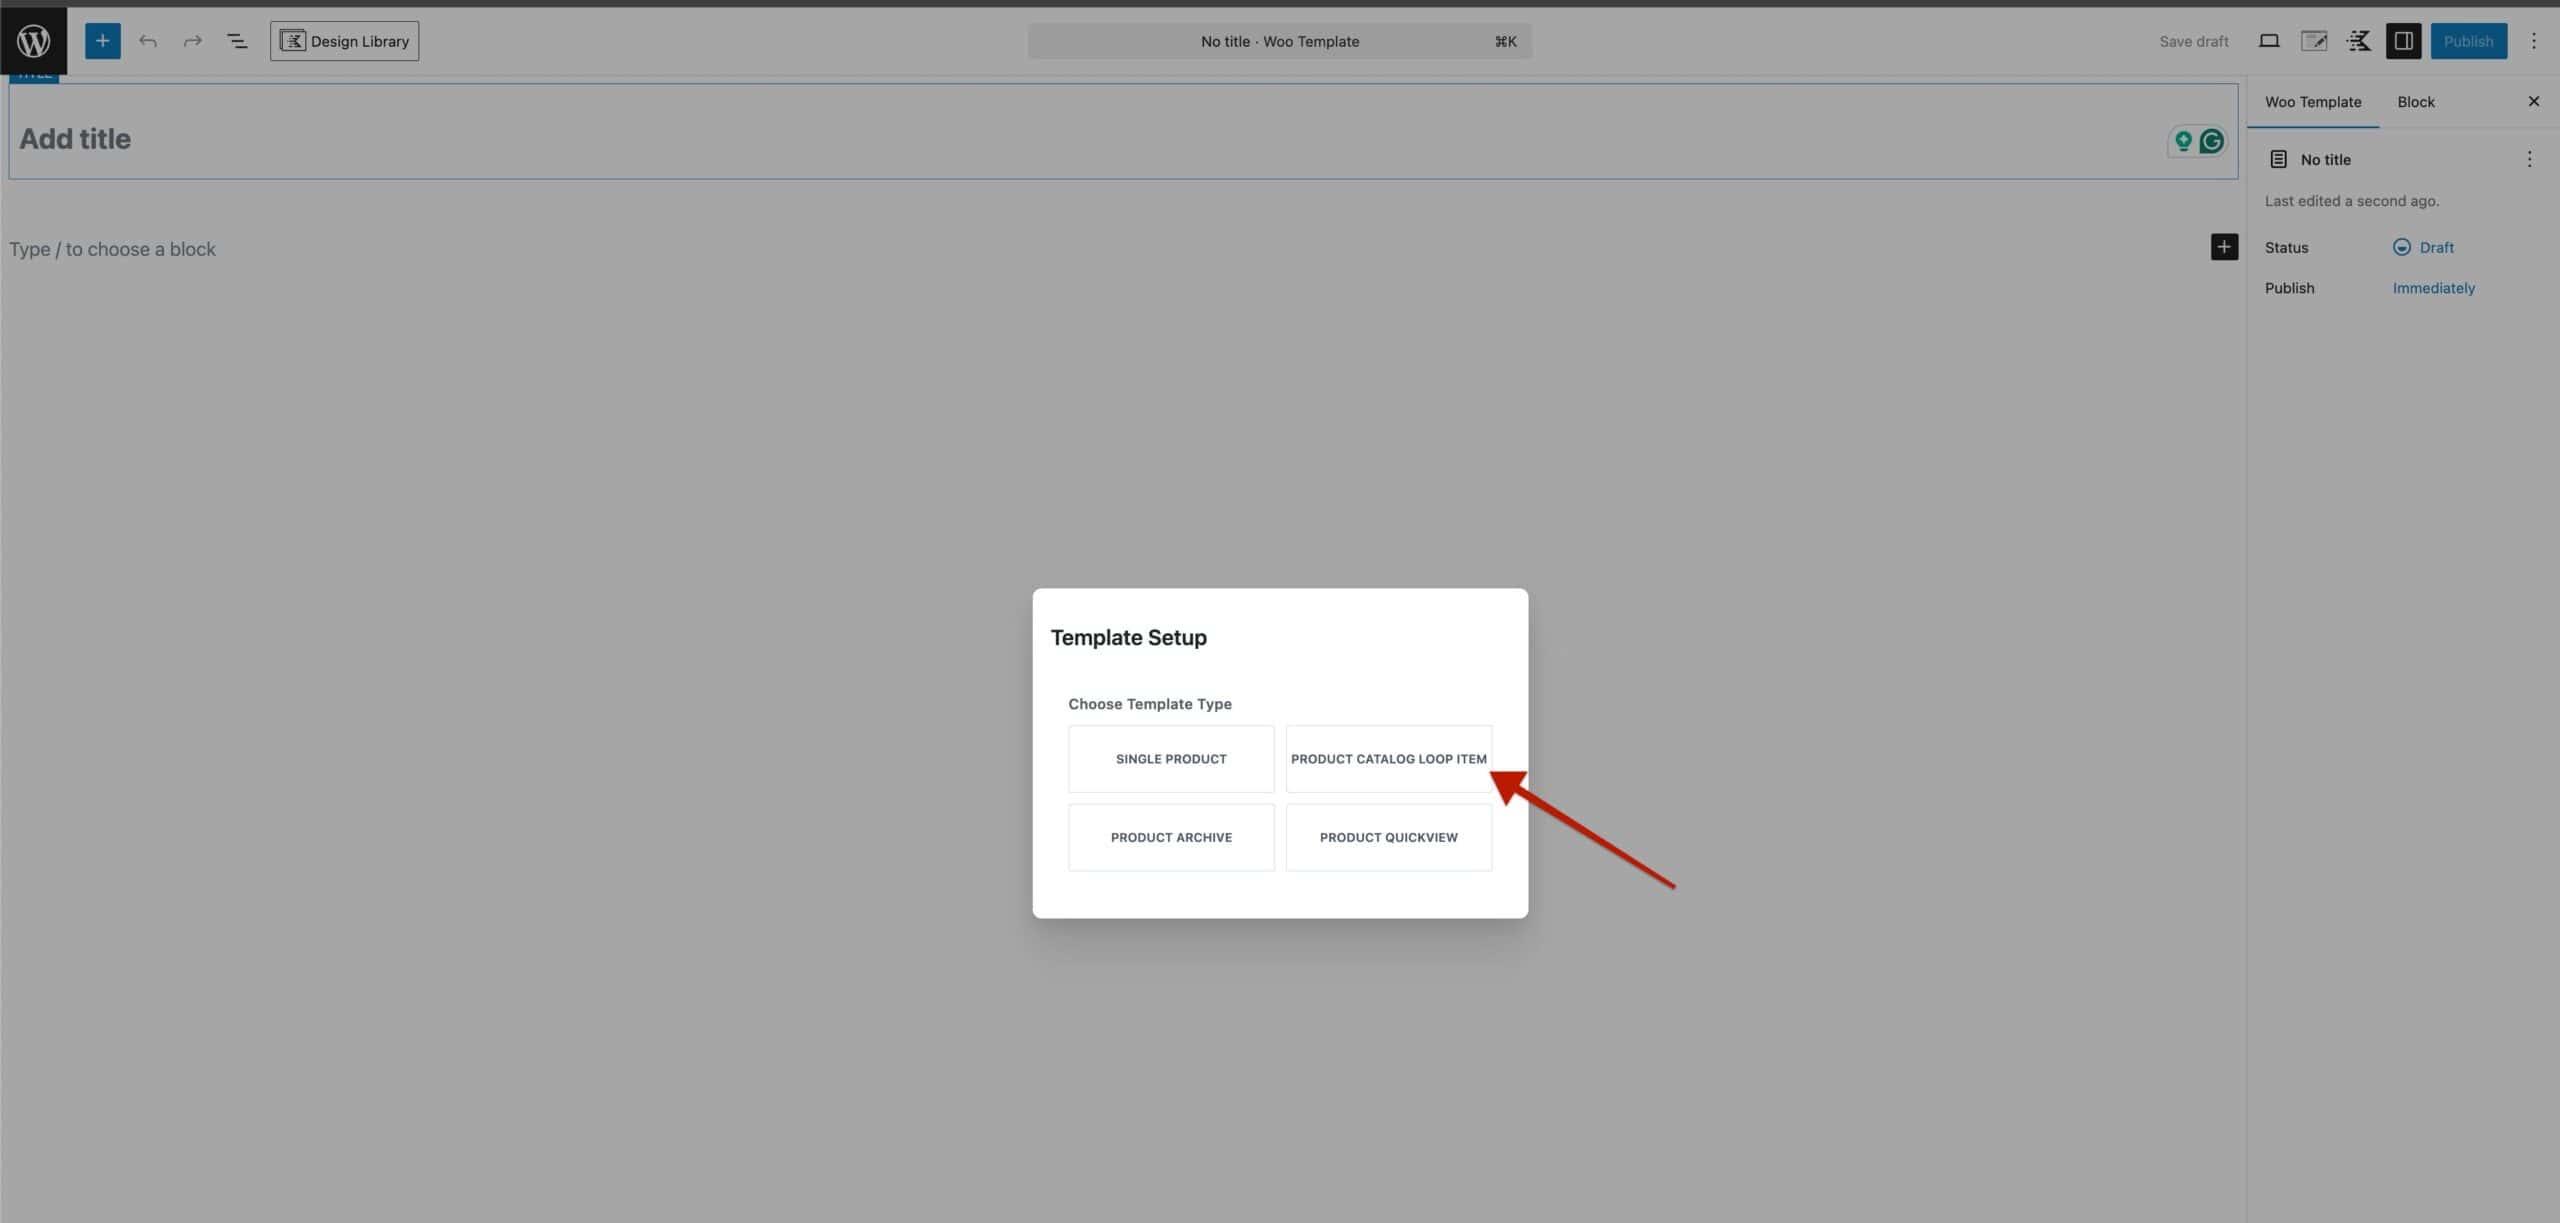Open the document overview list view
Image resolution: width=2560 pixels, height=1223 pixels.
[x=237, y=41]
